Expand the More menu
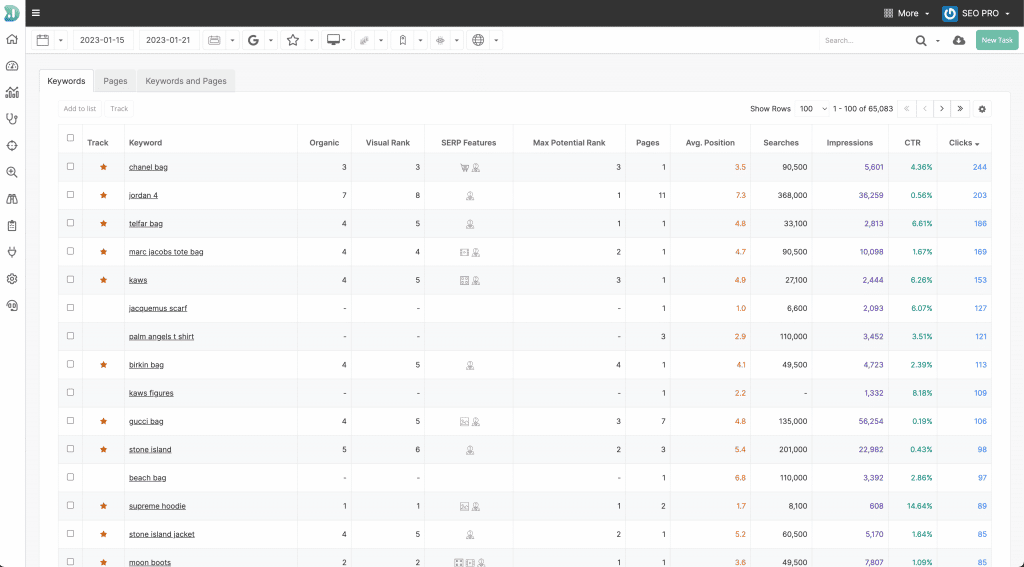The width and height of the screenshot is (1024, 567). point(906,13)
